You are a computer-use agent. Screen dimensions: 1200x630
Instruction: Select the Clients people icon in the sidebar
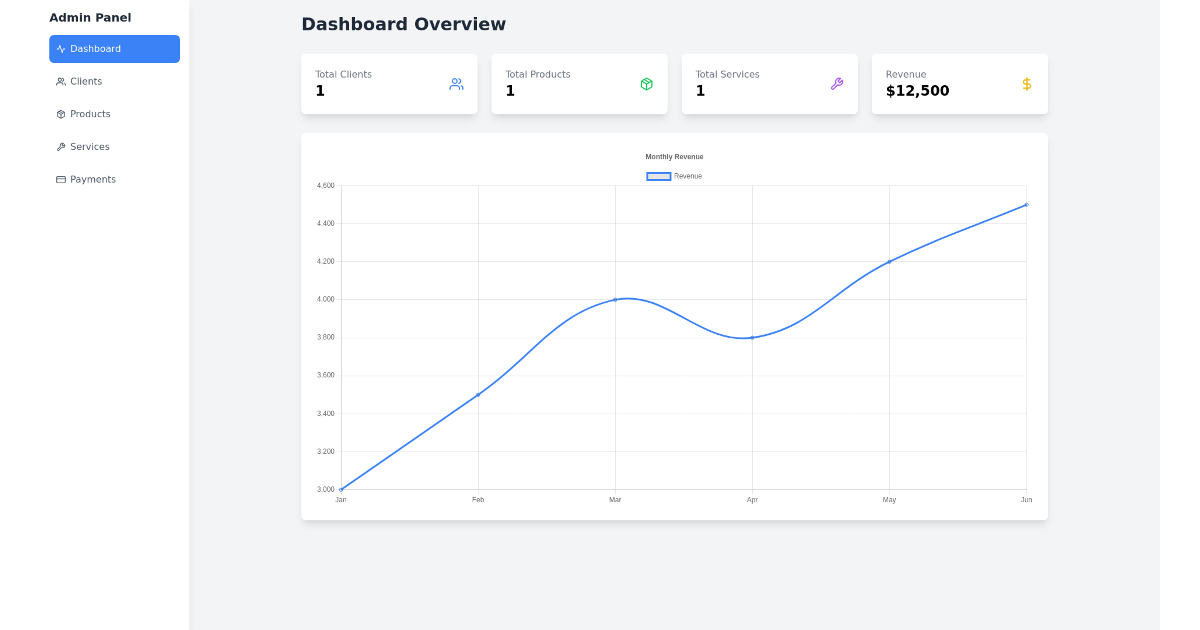click(x=60, y=81)
